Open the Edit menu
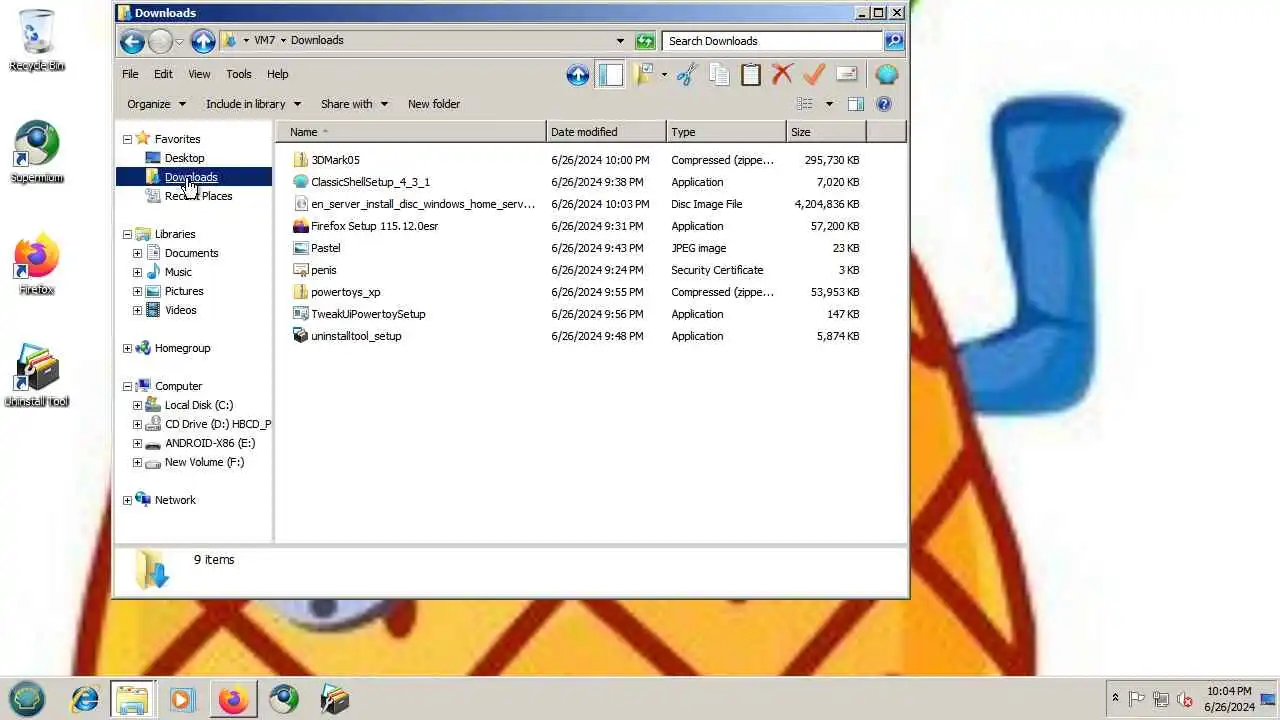The height and width of the screenshot is (720, 1280). coord(163,74)
